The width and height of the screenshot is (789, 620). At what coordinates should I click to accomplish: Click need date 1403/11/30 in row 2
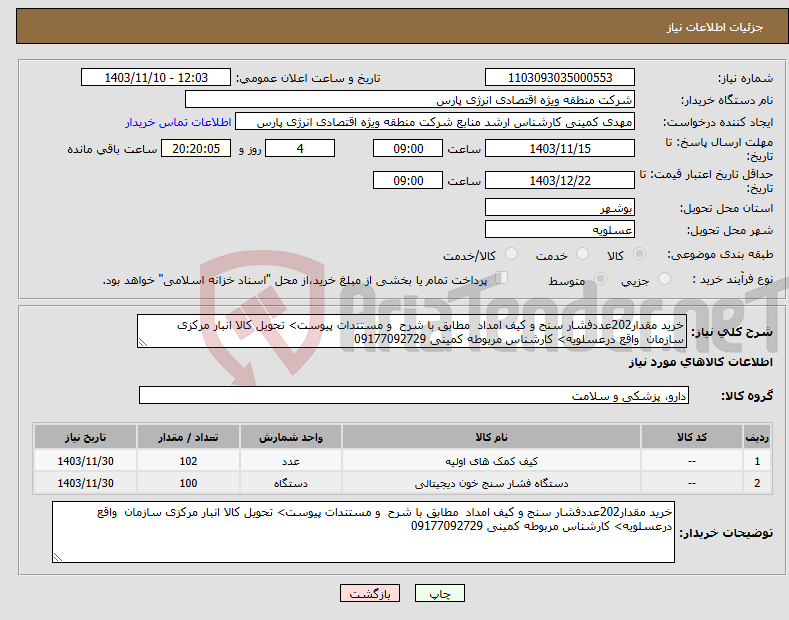pyautogui.click(x=86, y=483)
